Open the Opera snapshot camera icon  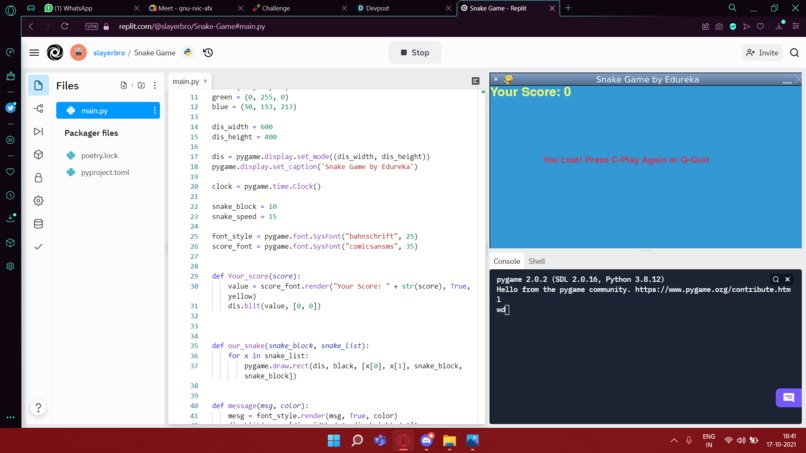719,26
